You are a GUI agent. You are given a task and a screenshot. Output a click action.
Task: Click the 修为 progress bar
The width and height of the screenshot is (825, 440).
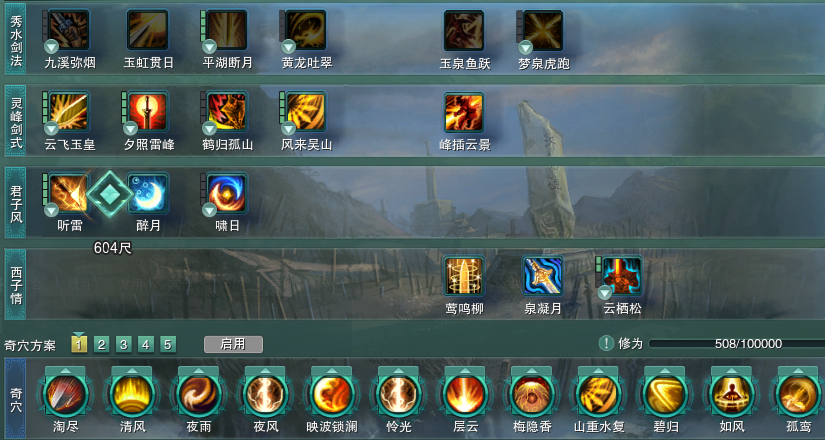737,344
